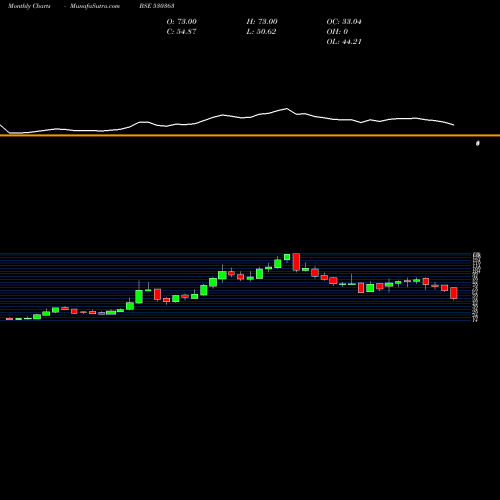Click the high value "H: 73.00"
500x500 pixels.
(x=262, y=22)
